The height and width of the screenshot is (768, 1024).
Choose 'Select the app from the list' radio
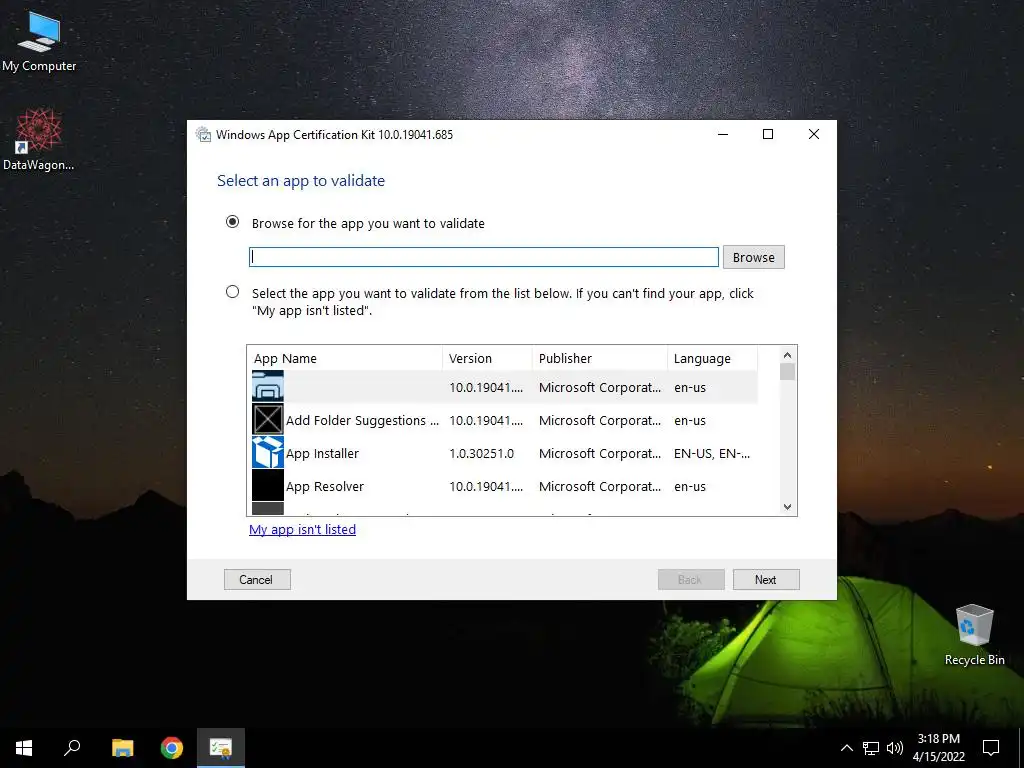click(232, 292)
